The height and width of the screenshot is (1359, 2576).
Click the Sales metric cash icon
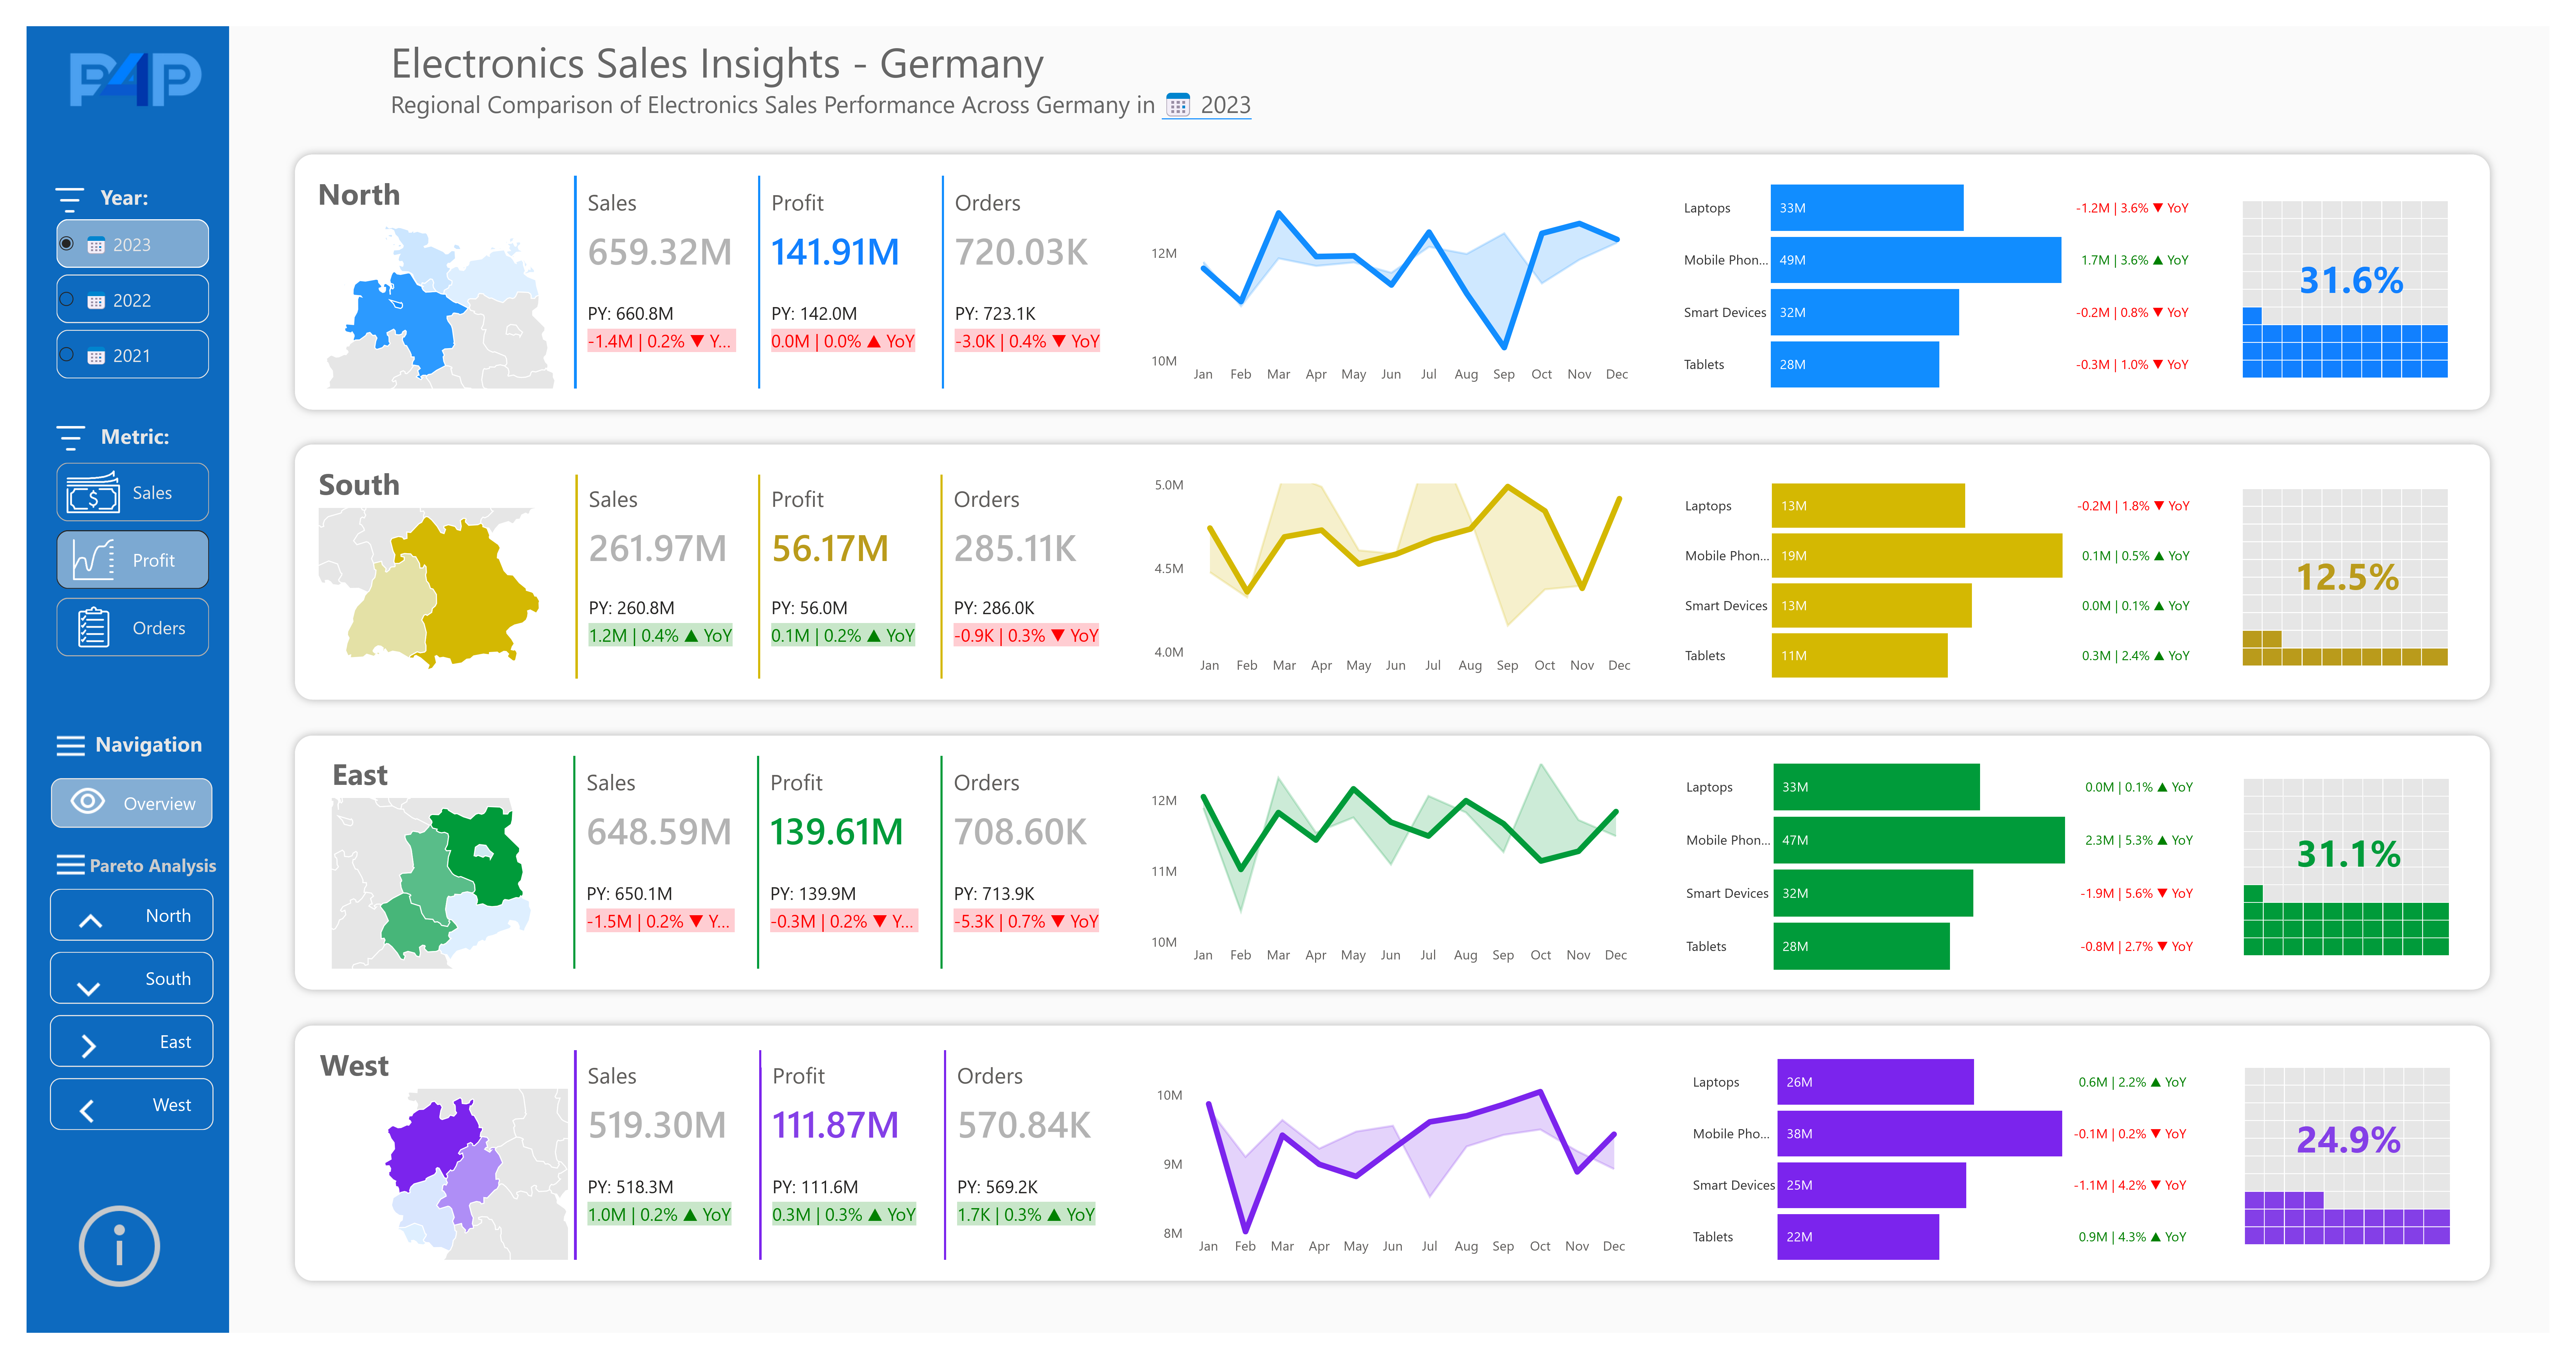point(93,492)
